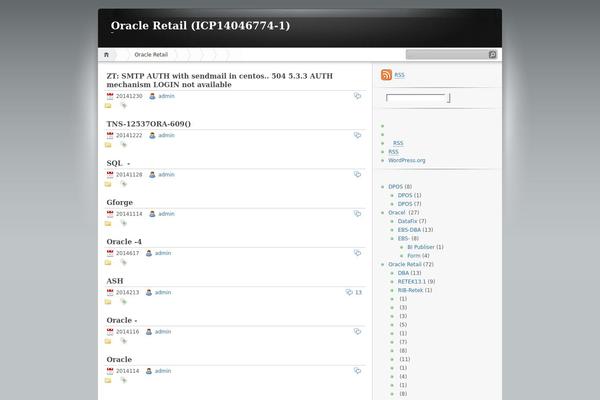
Task: Open the admin author link on the ASH post
Action: 163,292
